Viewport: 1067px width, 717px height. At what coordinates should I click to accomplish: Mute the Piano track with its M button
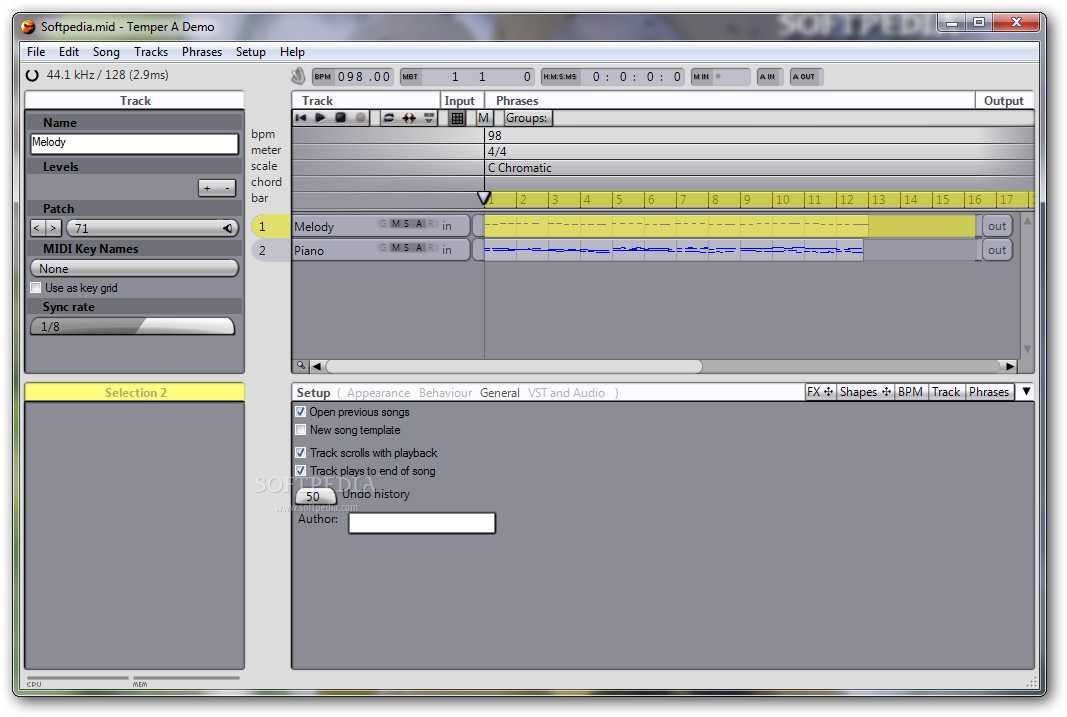point(395,248)
